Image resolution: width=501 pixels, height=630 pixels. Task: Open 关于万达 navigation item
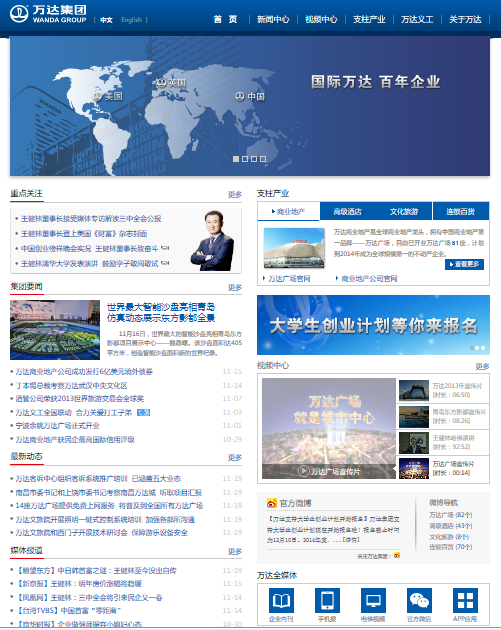(465, 19)
